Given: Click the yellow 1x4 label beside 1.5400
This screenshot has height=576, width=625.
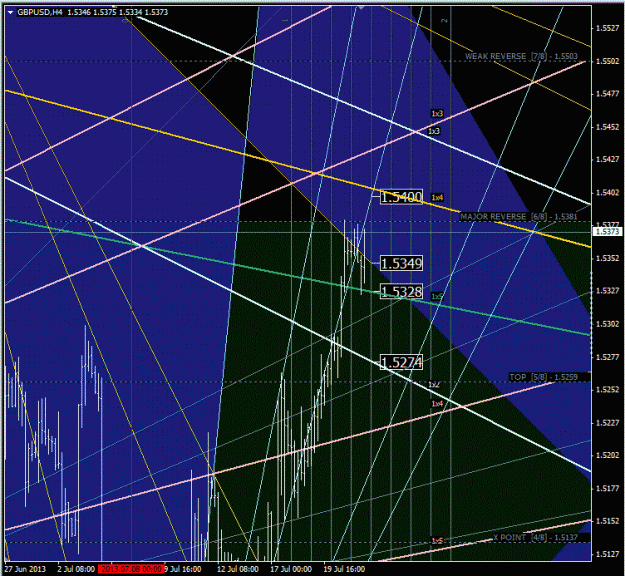Looking at the screenshot, I should pyautogui.click(x=437, y=197).
